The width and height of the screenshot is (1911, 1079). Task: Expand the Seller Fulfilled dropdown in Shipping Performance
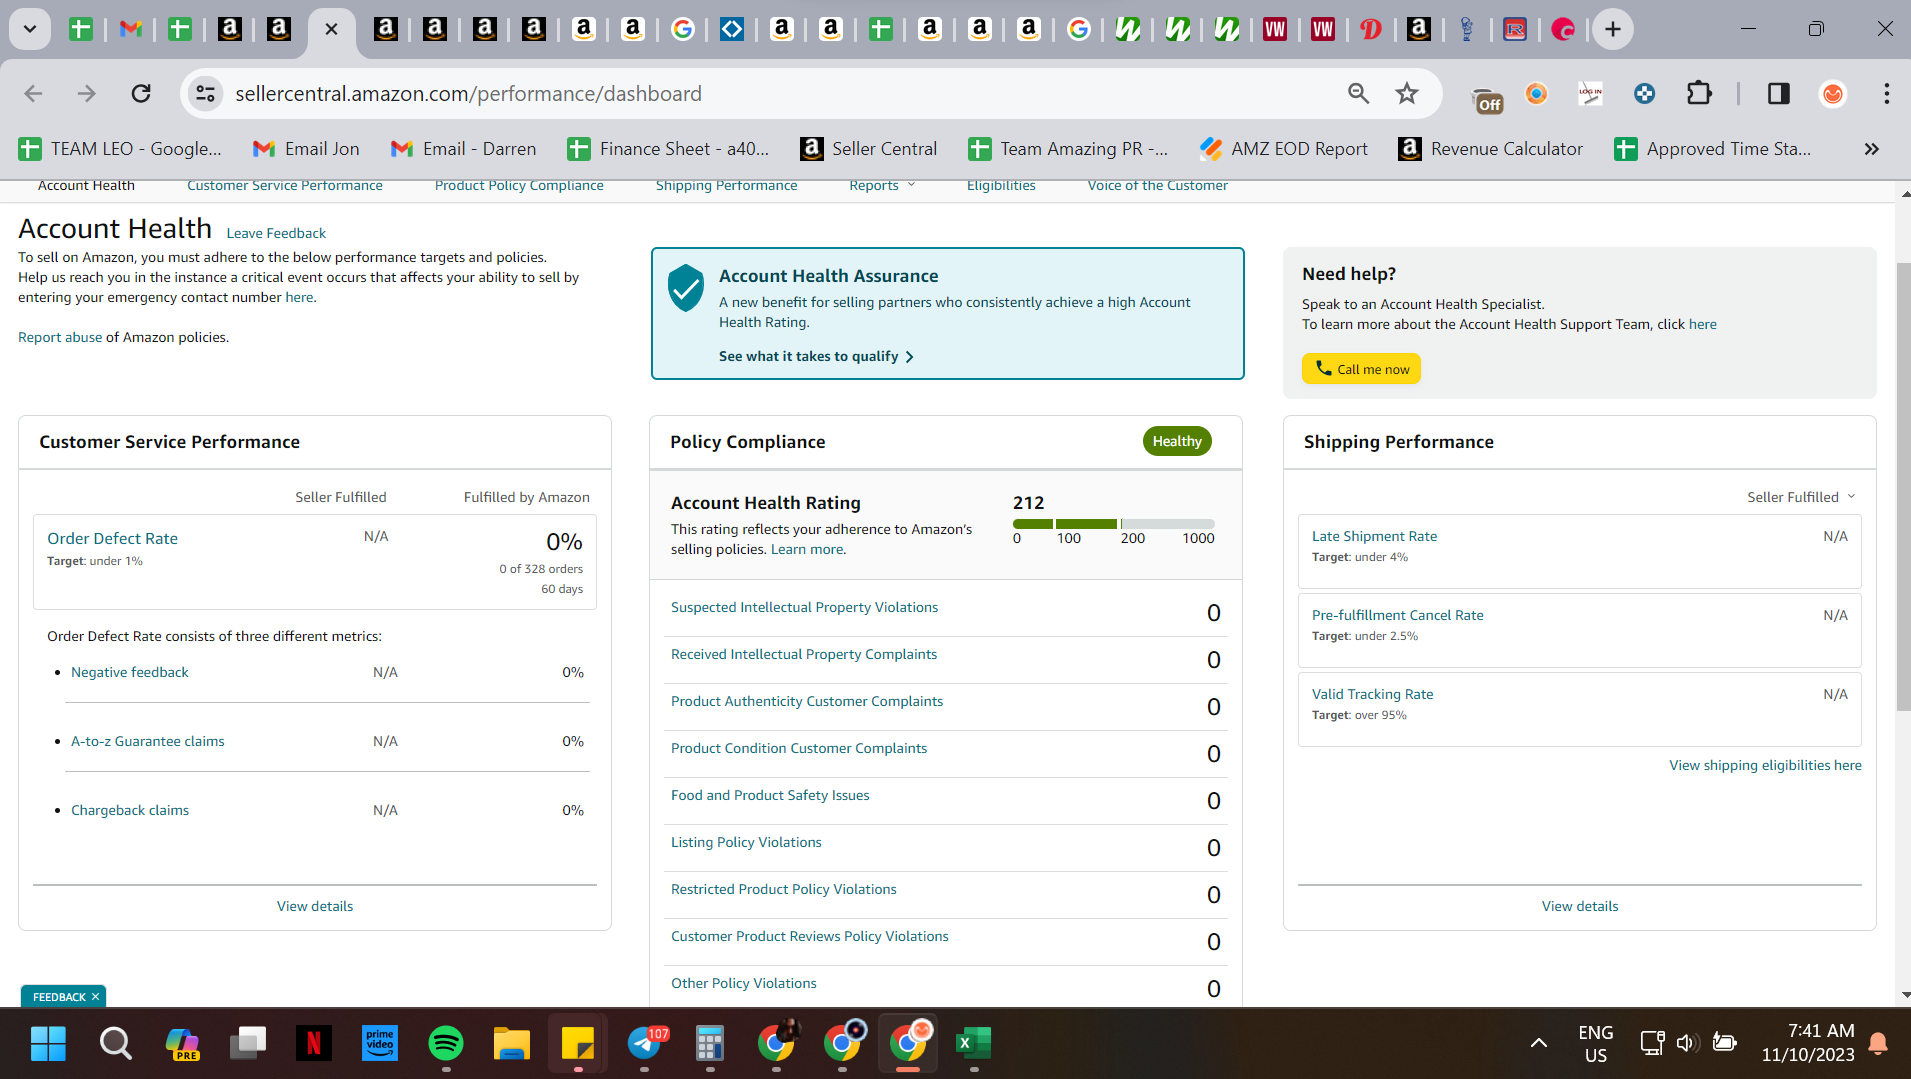pos(1801,497)
